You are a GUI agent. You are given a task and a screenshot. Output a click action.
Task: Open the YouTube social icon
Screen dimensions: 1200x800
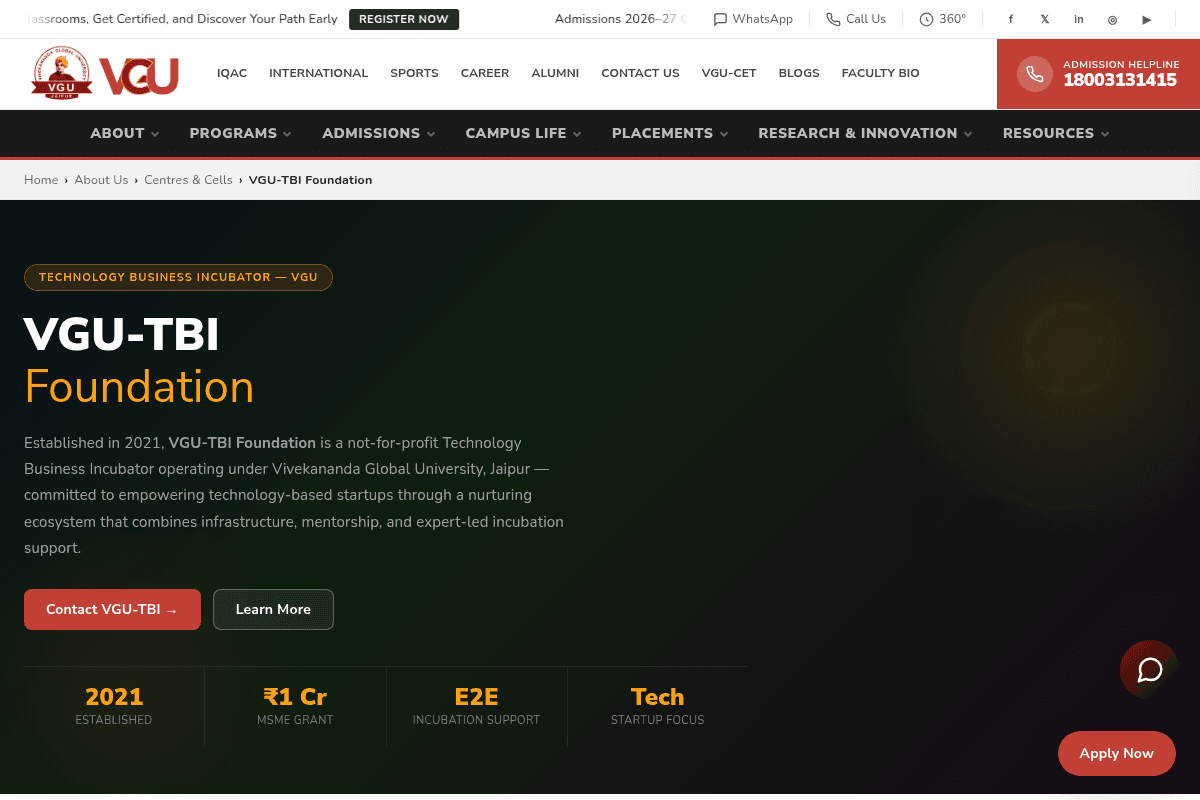pyautogui.click(x=1147, y=19)
